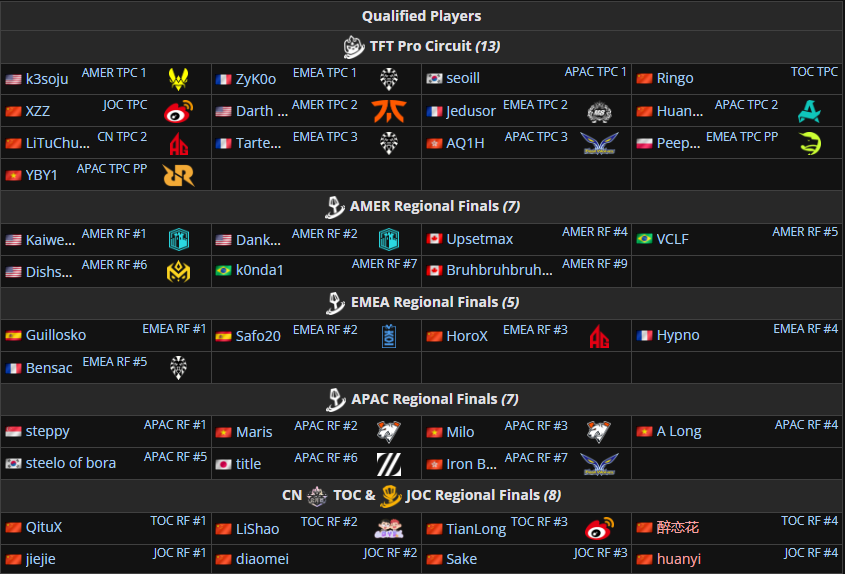845x574 pixels.
Task: Click TFT Pro Circuit header icon
Action: tap(354, 47)
